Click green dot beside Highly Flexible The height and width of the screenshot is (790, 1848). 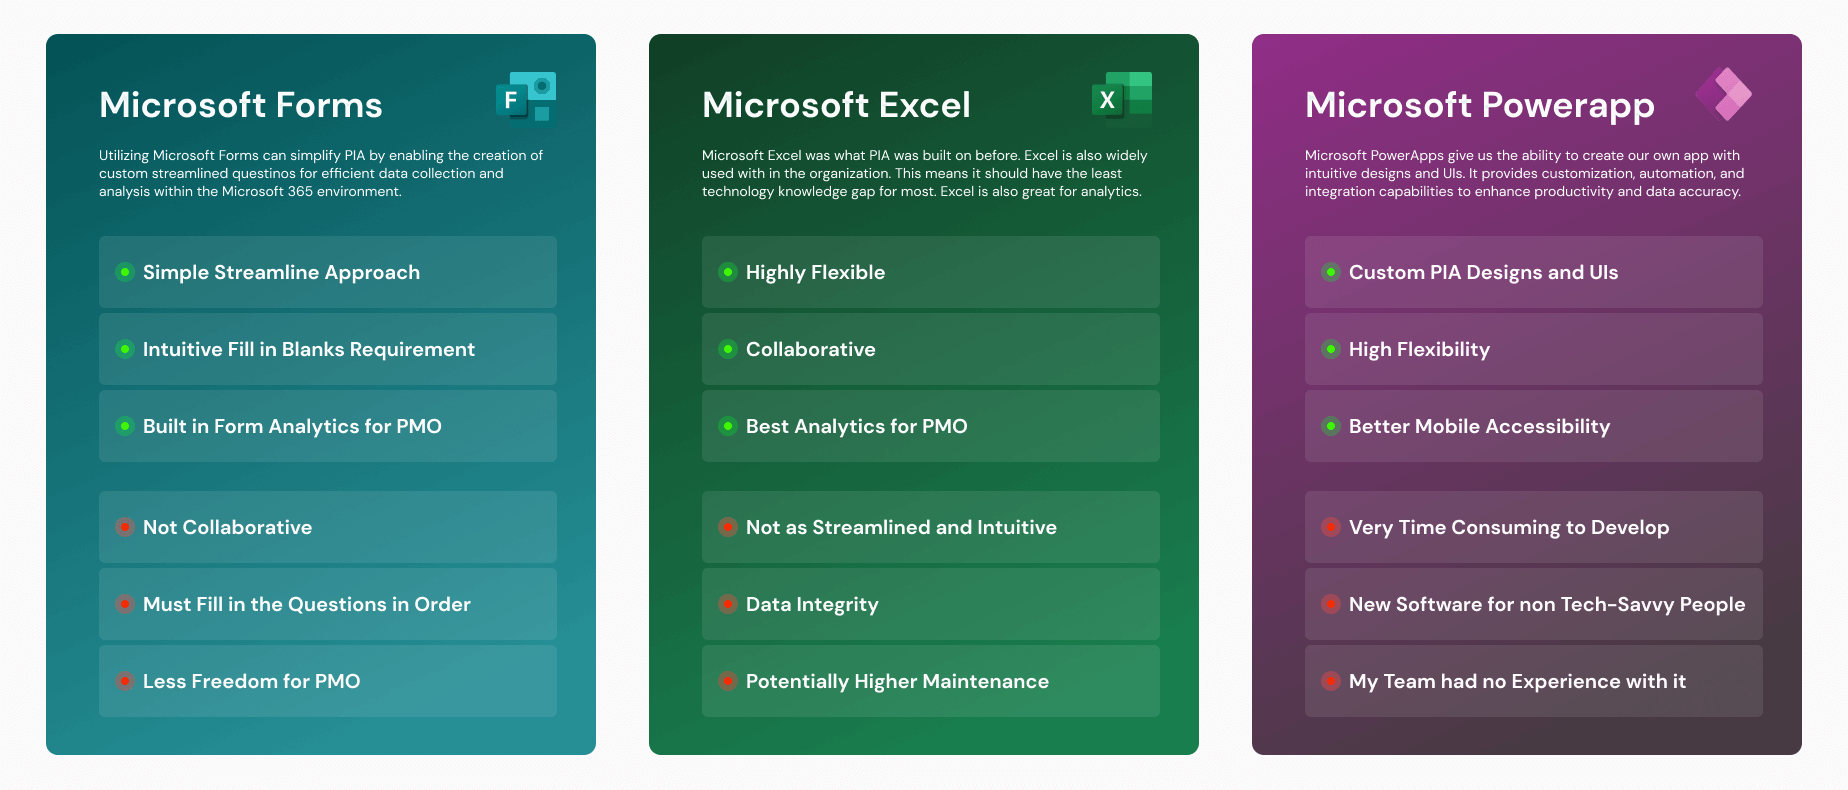[728, 272]
